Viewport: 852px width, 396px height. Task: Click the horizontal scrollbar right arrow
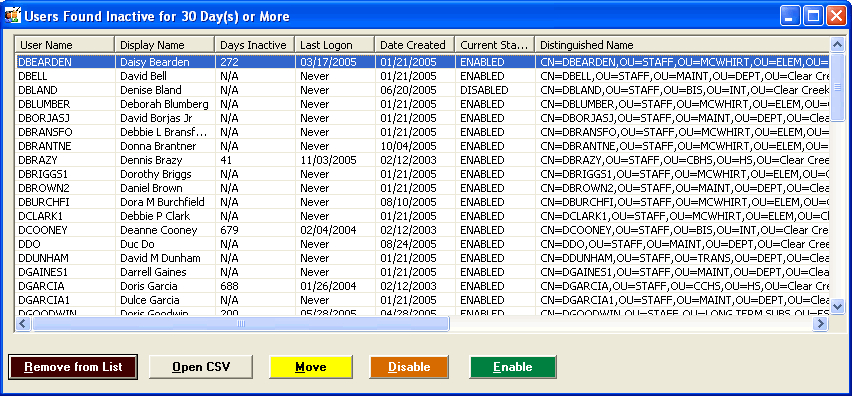click(x=820, y=324)
